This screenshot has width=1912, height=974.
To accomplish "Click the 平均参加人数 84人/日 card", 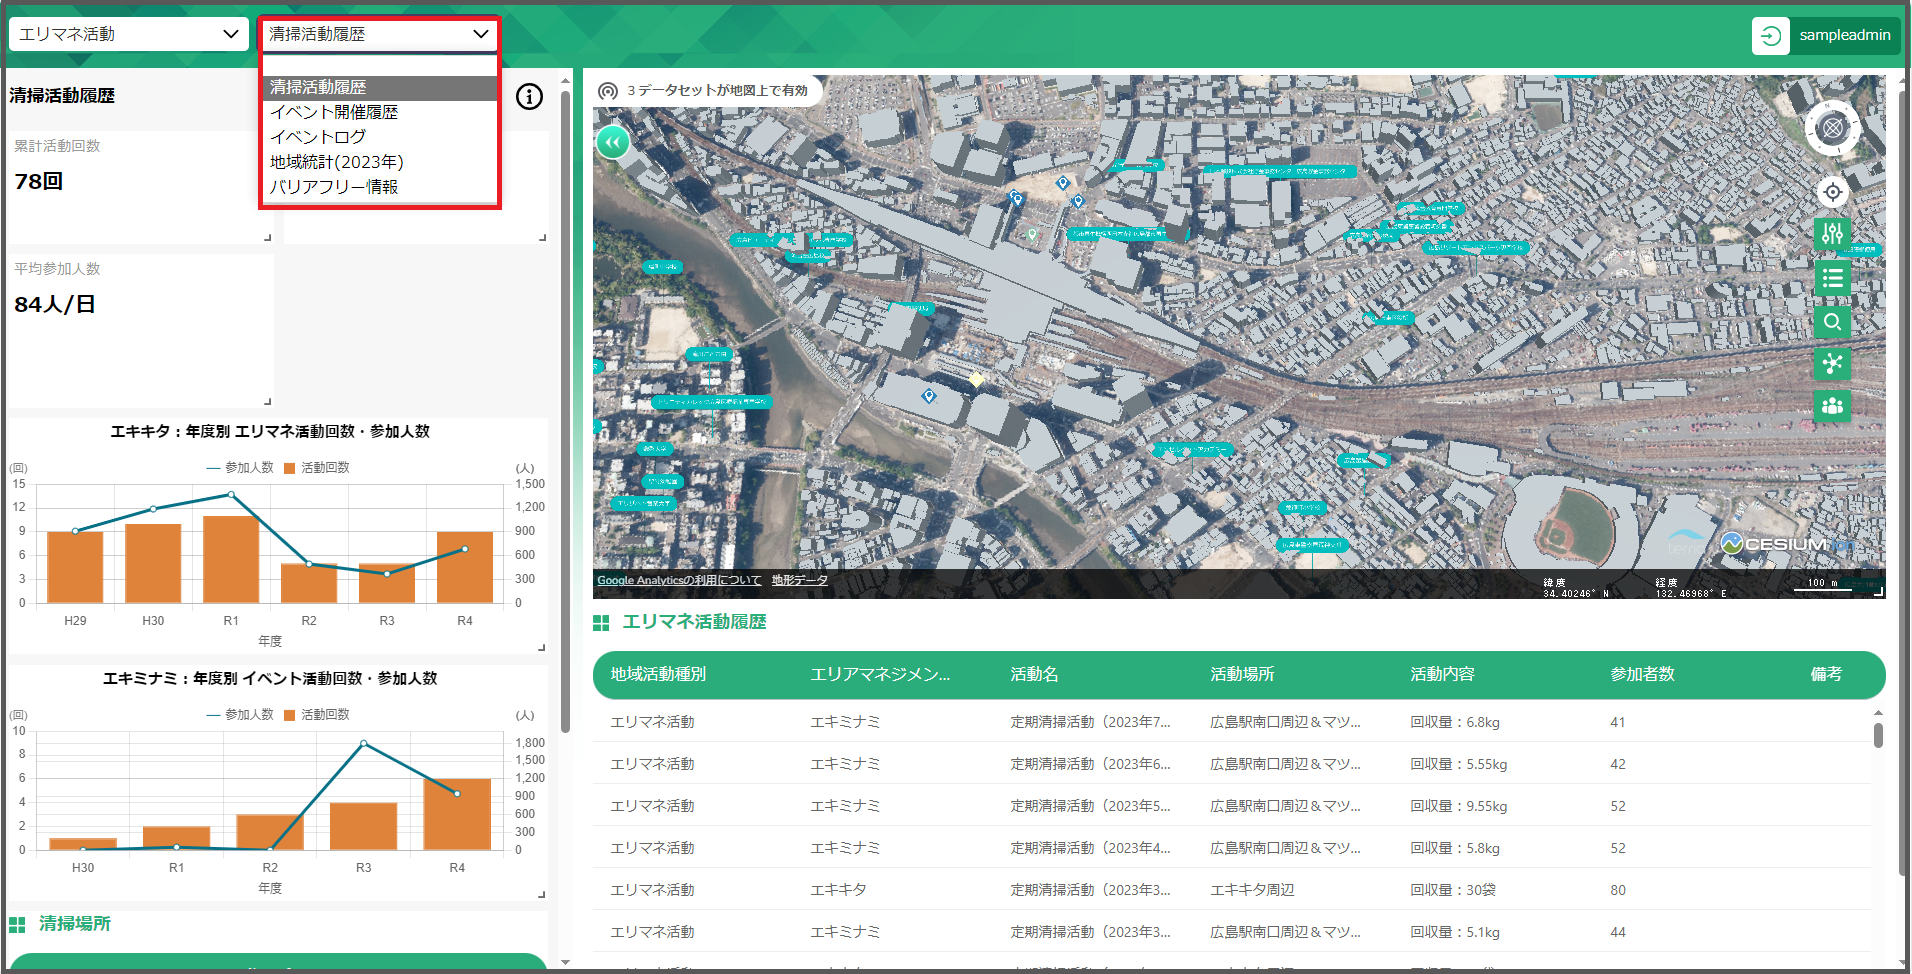I will click(141, 330).
